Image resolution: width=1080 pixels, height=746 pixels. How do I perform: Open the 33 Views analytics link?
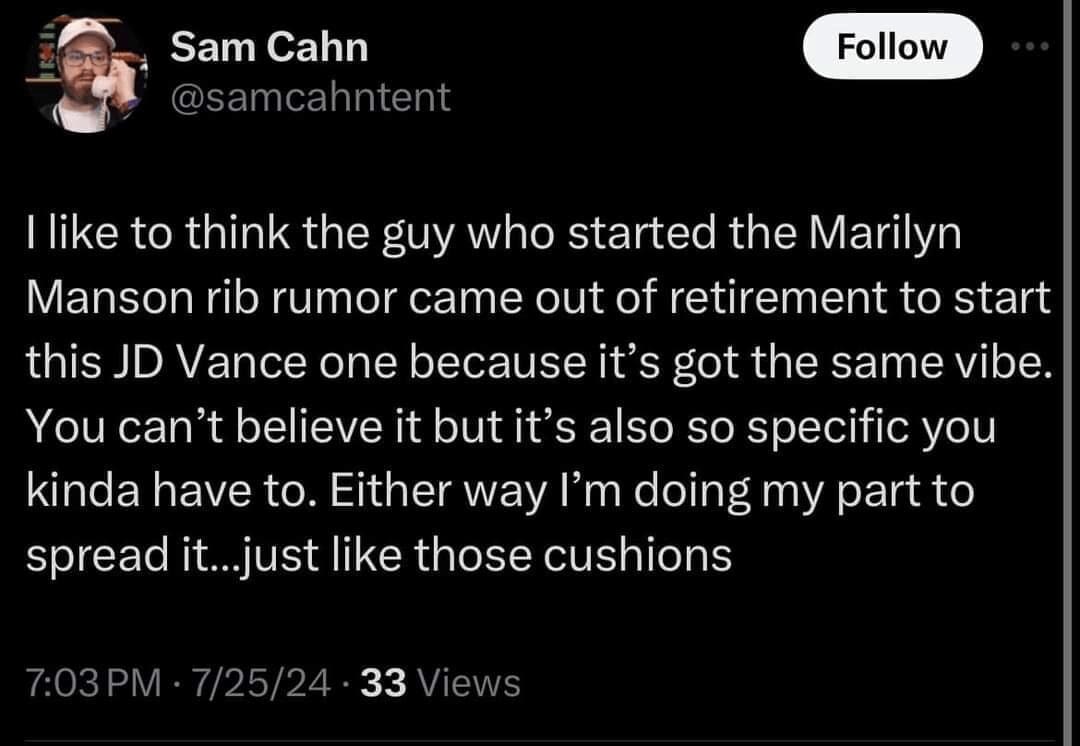pos(446,684)
